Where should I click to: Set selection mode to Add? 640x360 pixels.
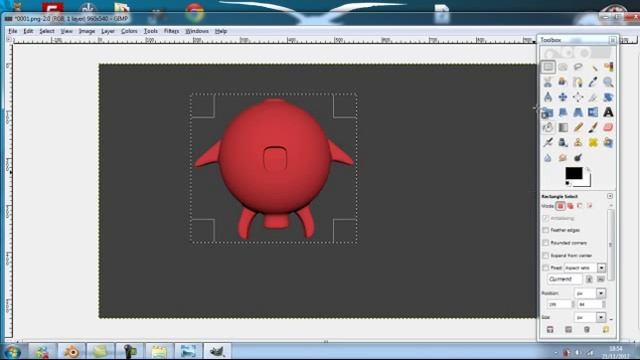point(570,206)
